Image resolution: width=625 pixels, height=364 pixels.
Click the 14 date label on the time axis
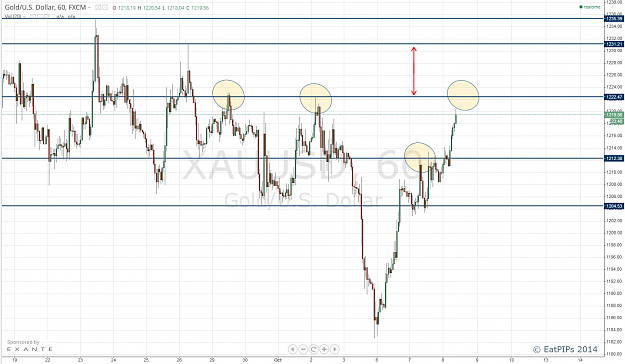pos(580,360)
